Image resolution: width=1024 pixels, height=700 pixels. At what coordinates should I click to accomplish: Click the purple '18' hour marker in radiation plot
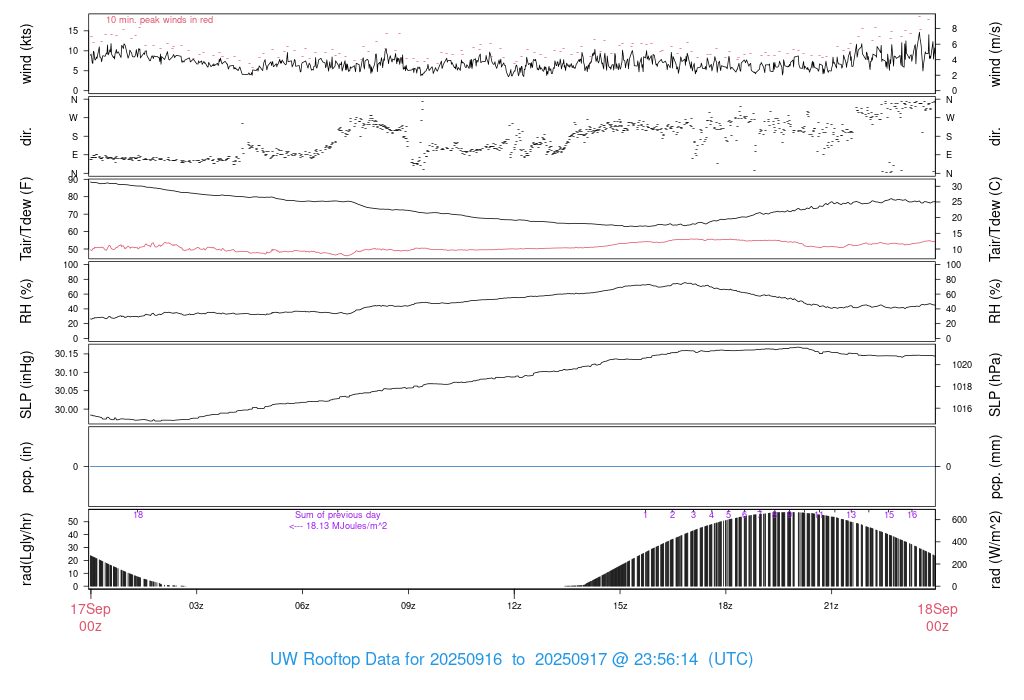coord(138,515)
